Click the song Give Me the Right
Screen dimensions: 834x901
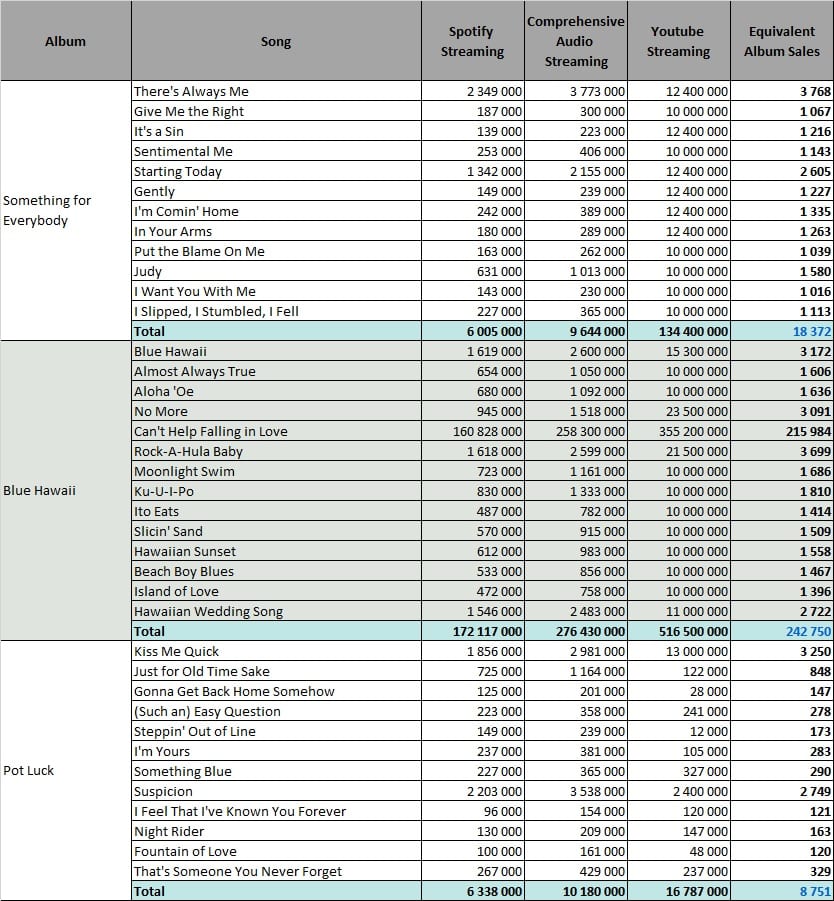pyautogui.click(x=276, y=111)
